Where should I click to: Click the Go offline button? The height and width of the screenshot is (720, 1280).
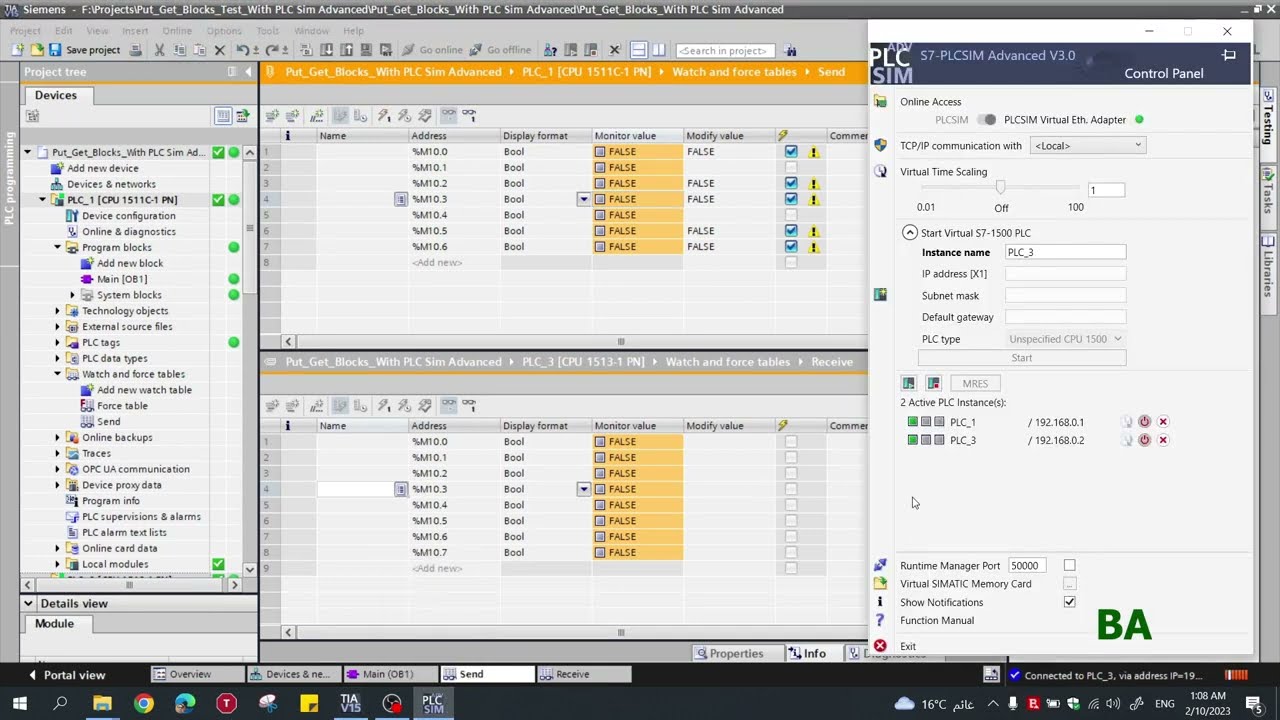(500, 50)
